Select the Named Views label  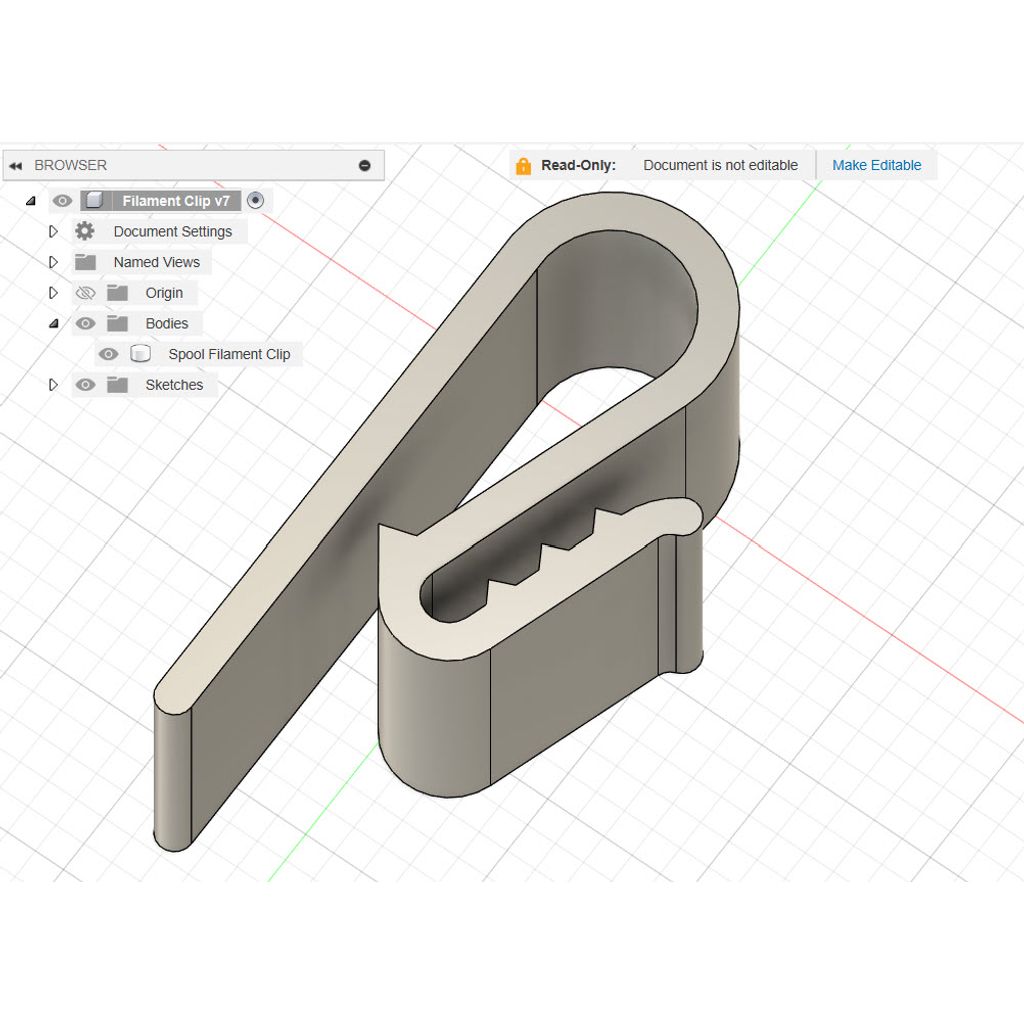pos(157,263)
